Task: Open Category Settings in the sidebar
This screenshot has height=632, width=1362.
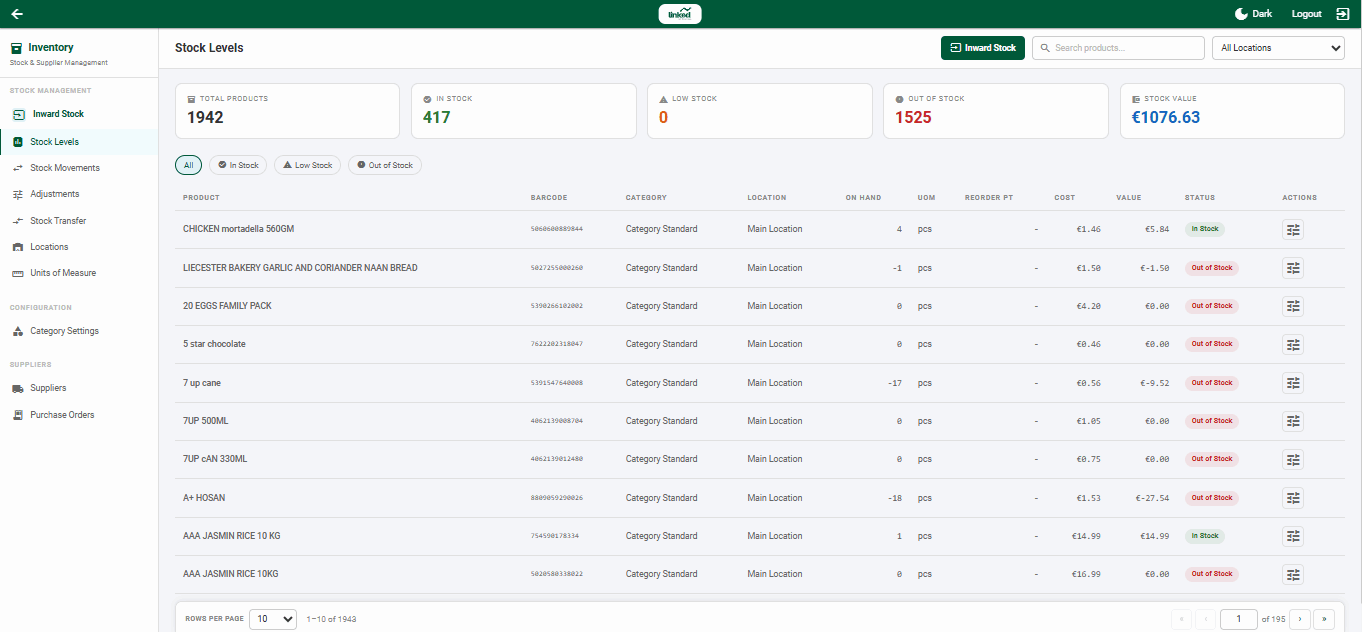Action: 79,331
